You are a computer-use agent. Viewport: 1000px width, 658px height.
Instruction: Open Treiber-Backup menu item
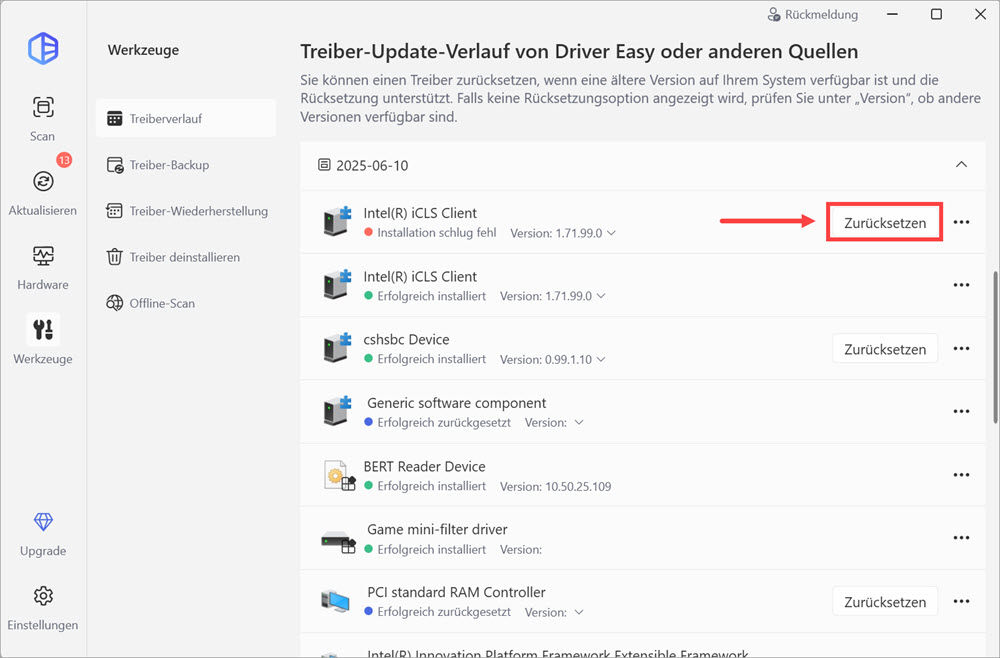click(186, 165)
